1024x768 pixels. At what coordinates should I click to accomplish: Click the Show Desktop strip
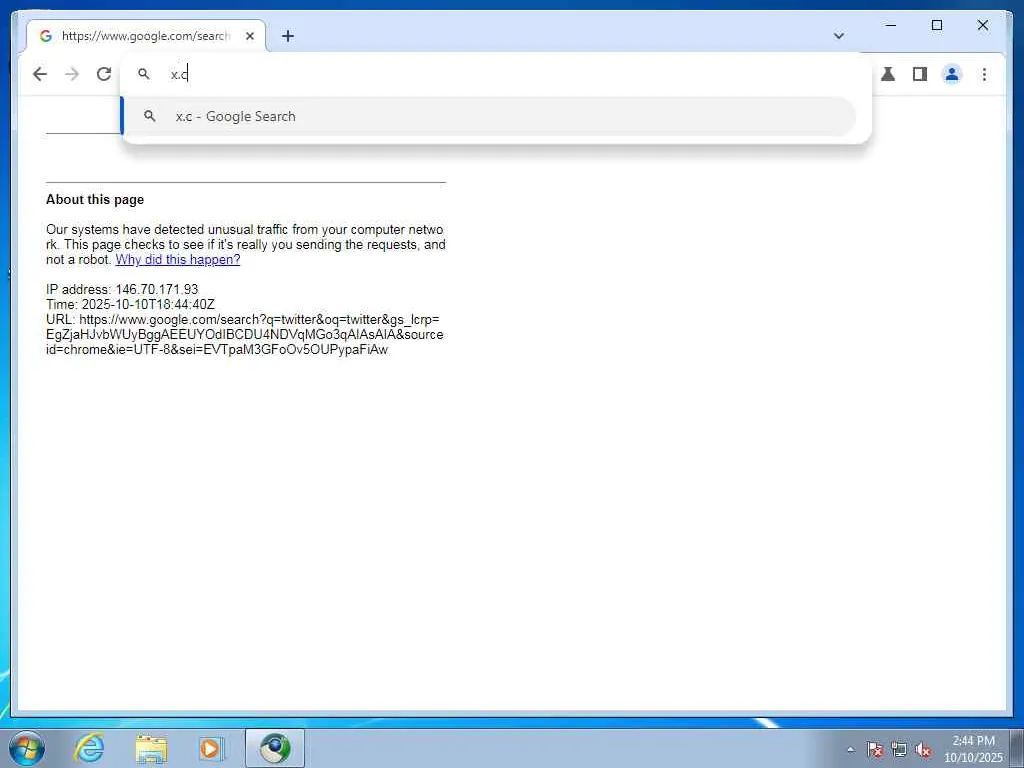tap(1017, 748)
